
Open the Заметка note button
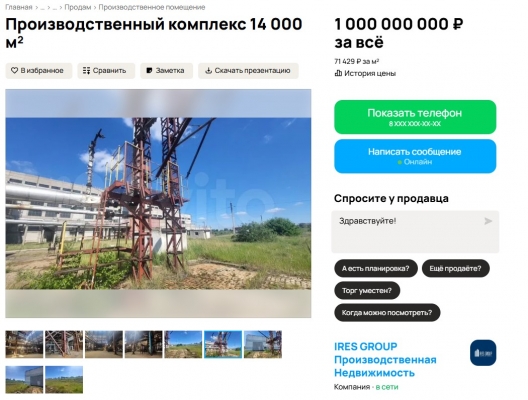point(166,71)
